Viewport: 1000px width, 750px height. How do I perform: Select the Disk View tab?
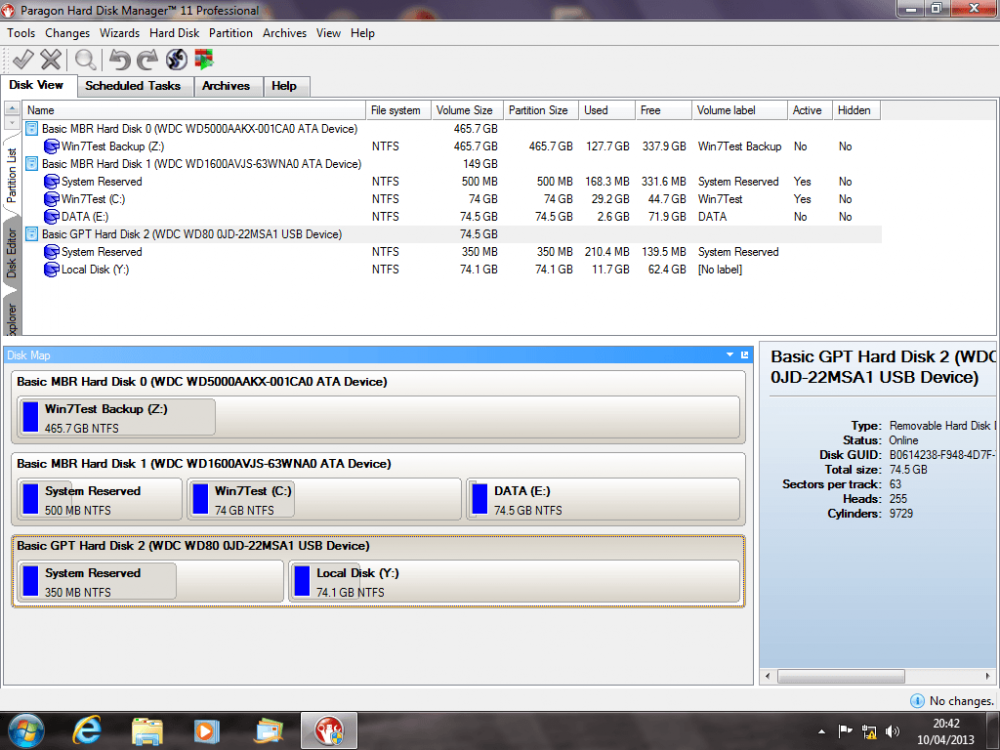point(37,85)
